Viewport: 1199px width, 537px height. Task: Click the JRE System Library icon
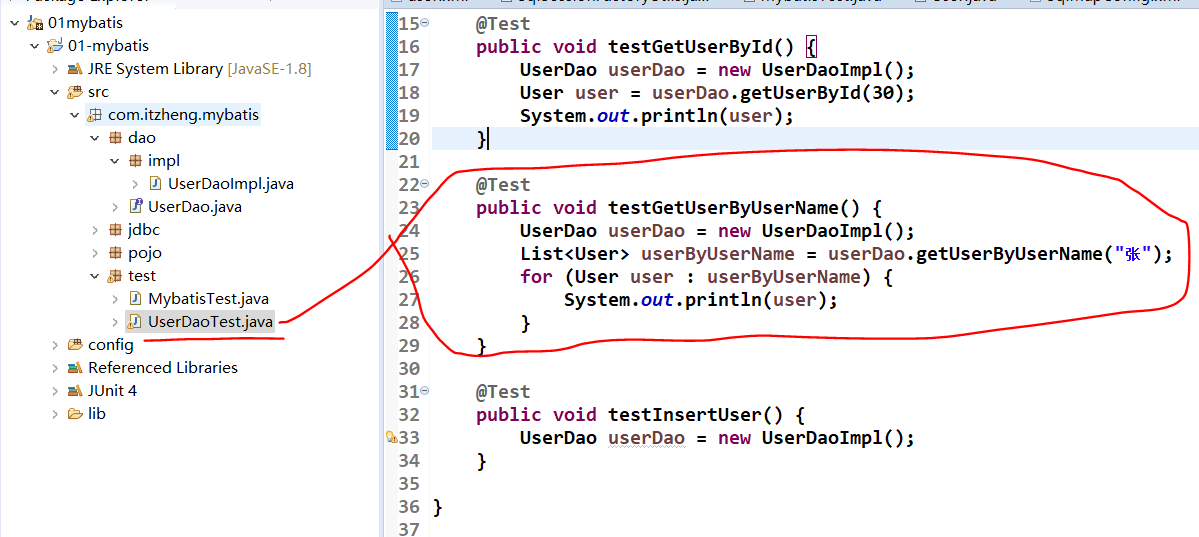pos(75,69)
